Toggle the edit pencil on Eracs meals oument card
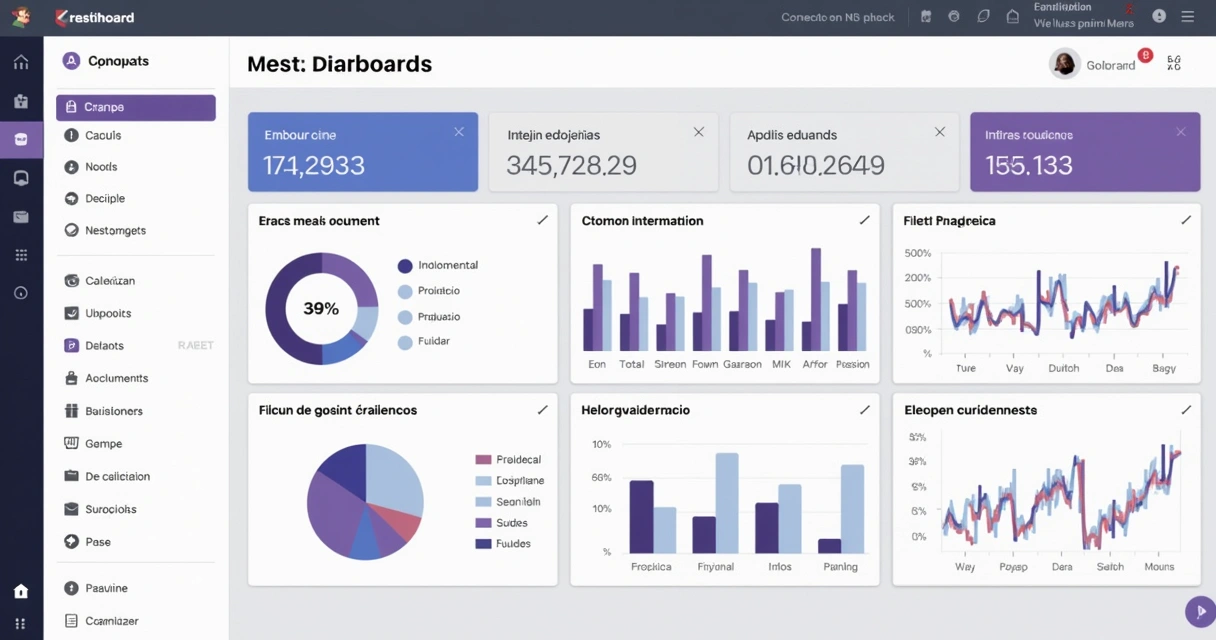The image size is (1216, 640). 543,219
